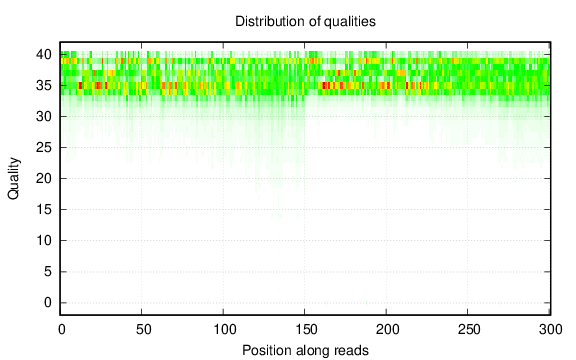
Task: Select the 'Position along reads' axis label
Action: (x=305, y=350)
